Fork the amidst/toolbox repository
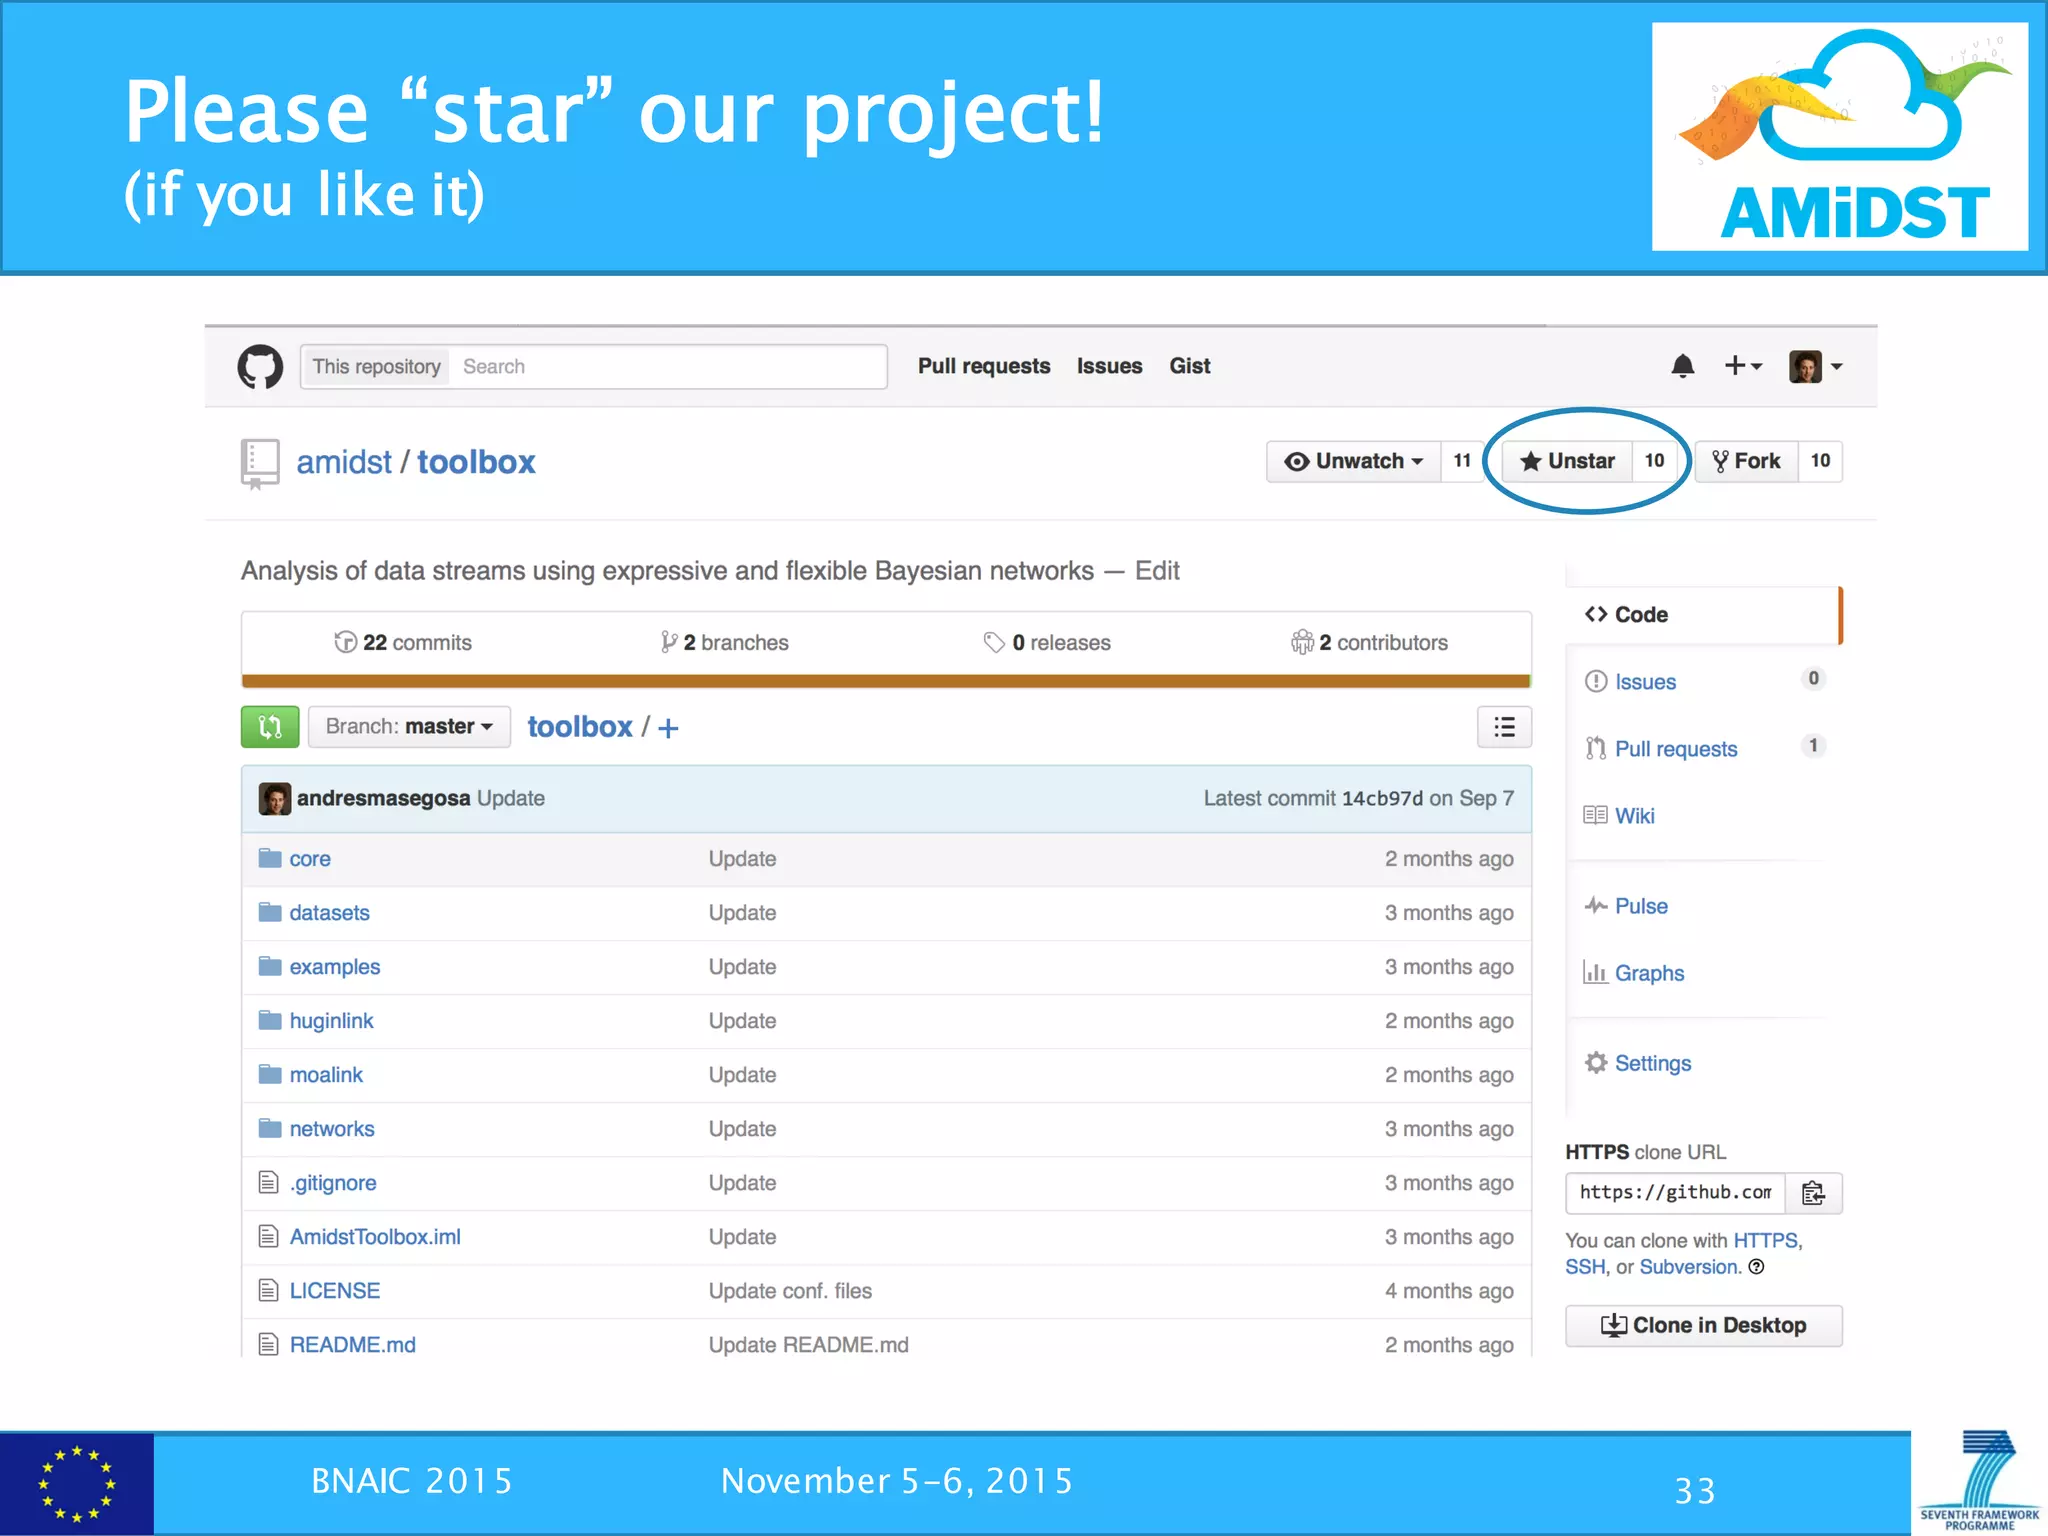 click(1746, 461)
